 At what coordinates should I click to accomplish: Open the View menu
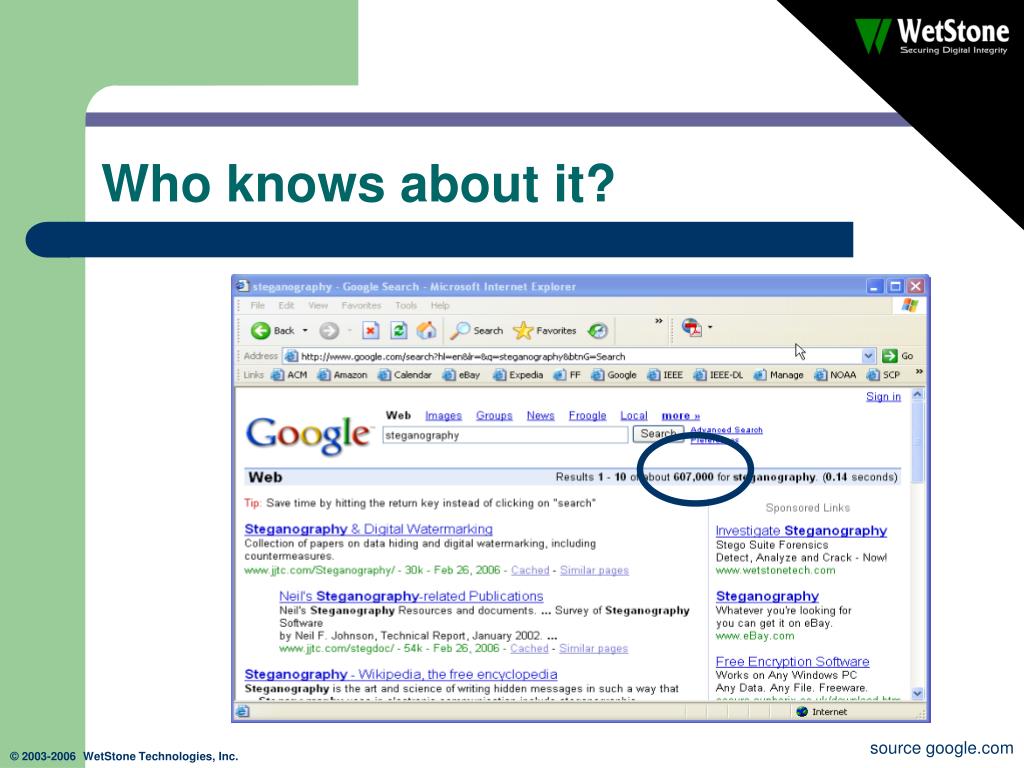pyautogui.click(x=318, y=305)
